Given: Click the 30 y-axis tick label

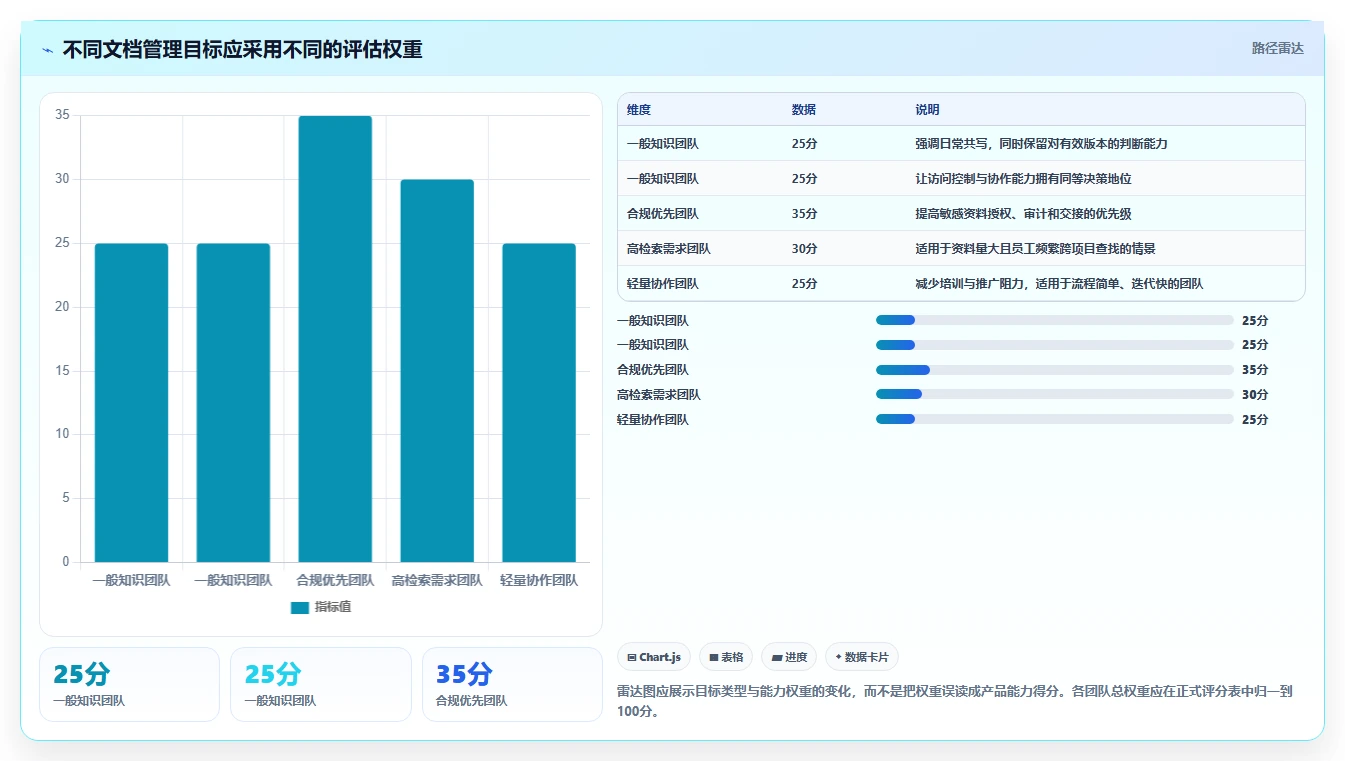Looking at the screenshot, I should pos(62,179).
